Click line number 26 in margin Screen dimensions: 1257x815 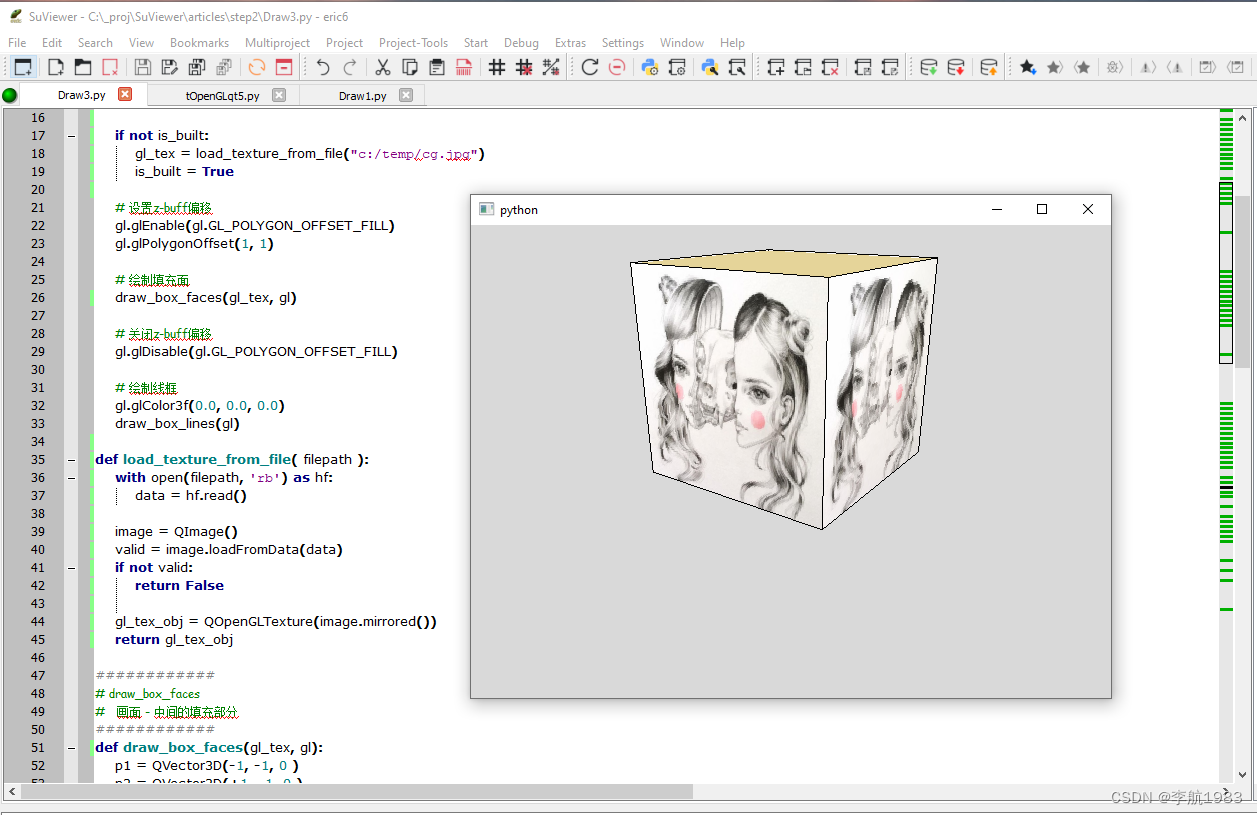[x=38, y=298]
